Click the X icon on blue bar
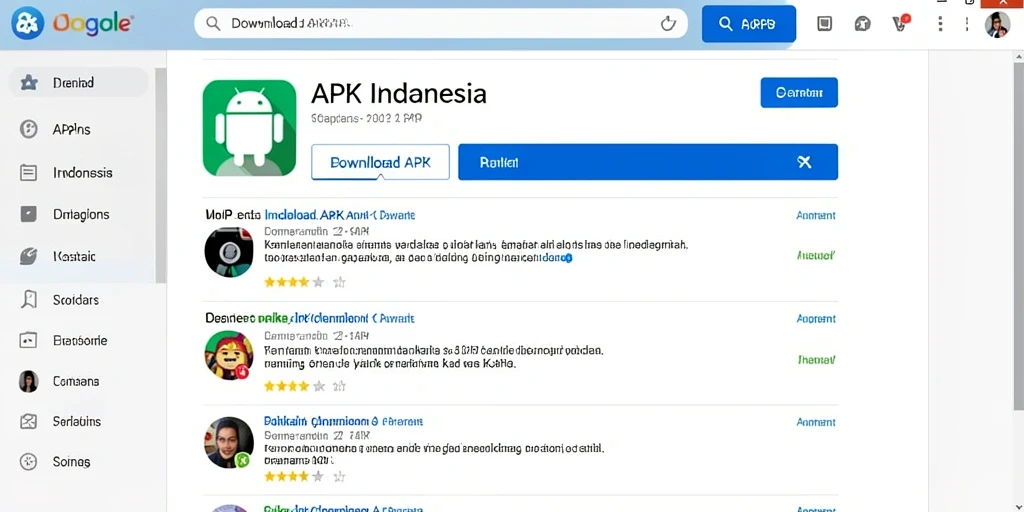The height and width of the screenshot is (512, 1024). 805,162
